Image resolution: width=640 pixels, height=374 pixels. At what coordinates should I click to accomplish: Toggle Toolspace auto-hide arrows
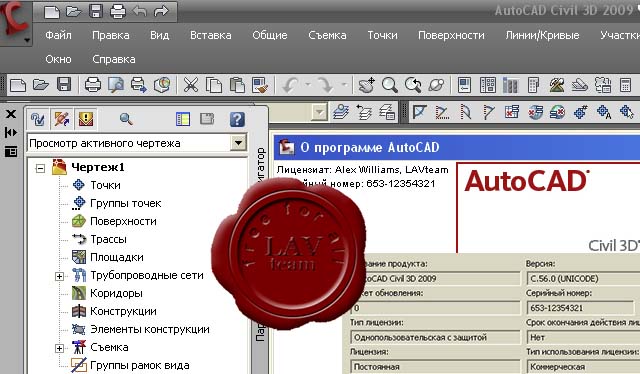[11, 132]
